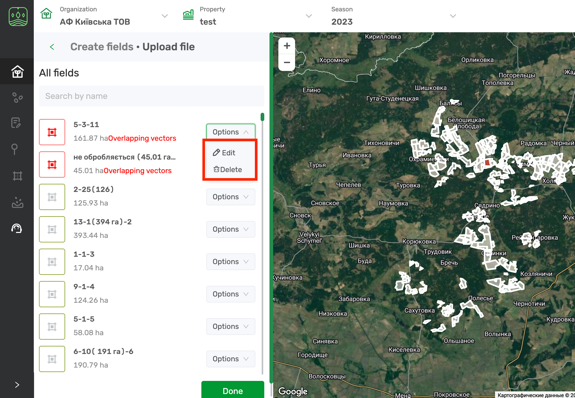The image size is (575, 398).
Task: Select the field icon for 9-1-4
Action: [52, 294]
